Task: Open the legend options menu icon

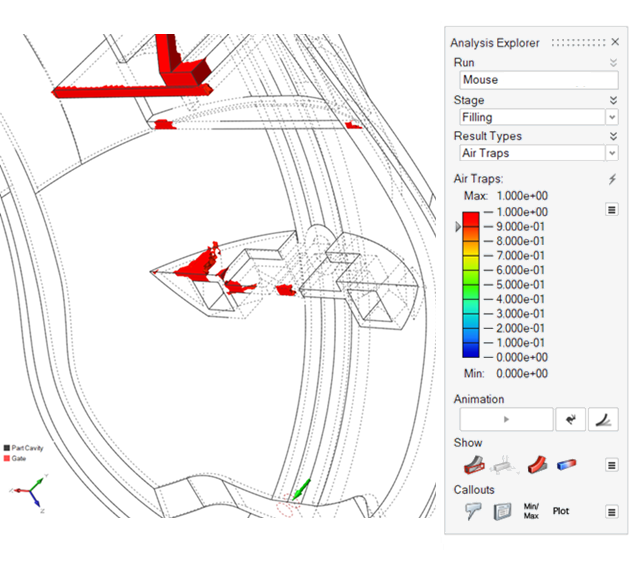Action: point(611,210)
